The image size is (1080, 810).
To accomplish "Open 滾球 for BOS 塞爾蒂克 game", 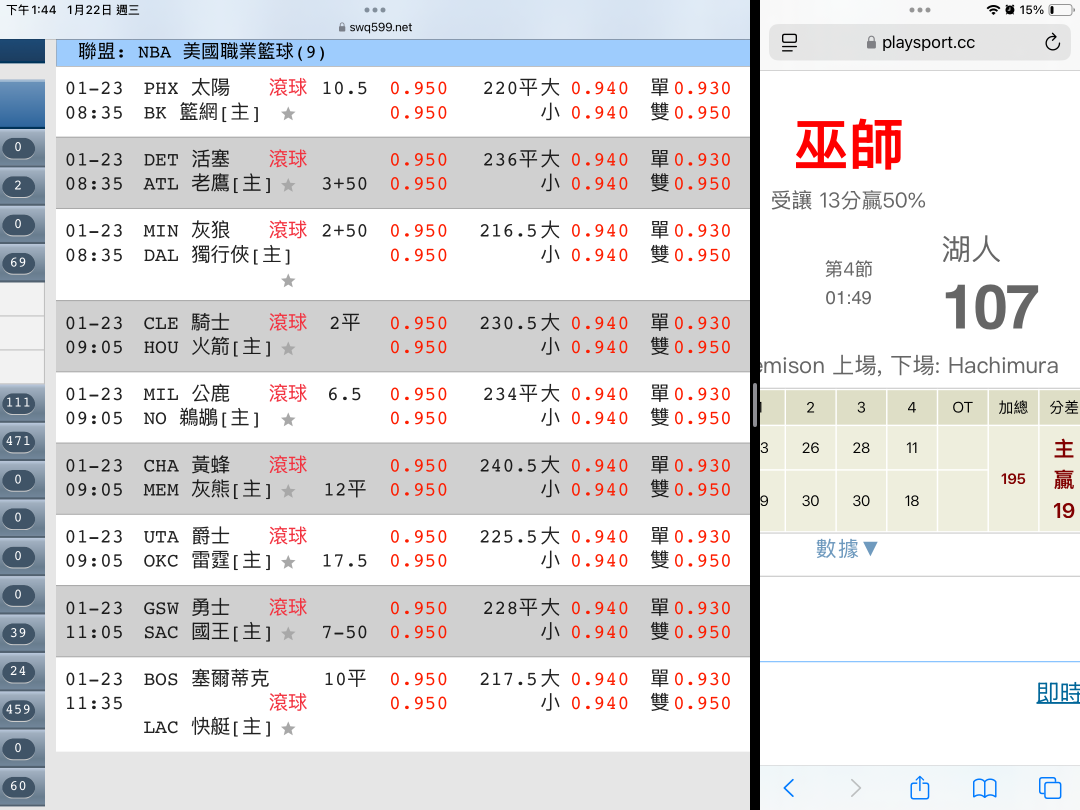I will tap(288, 703).
